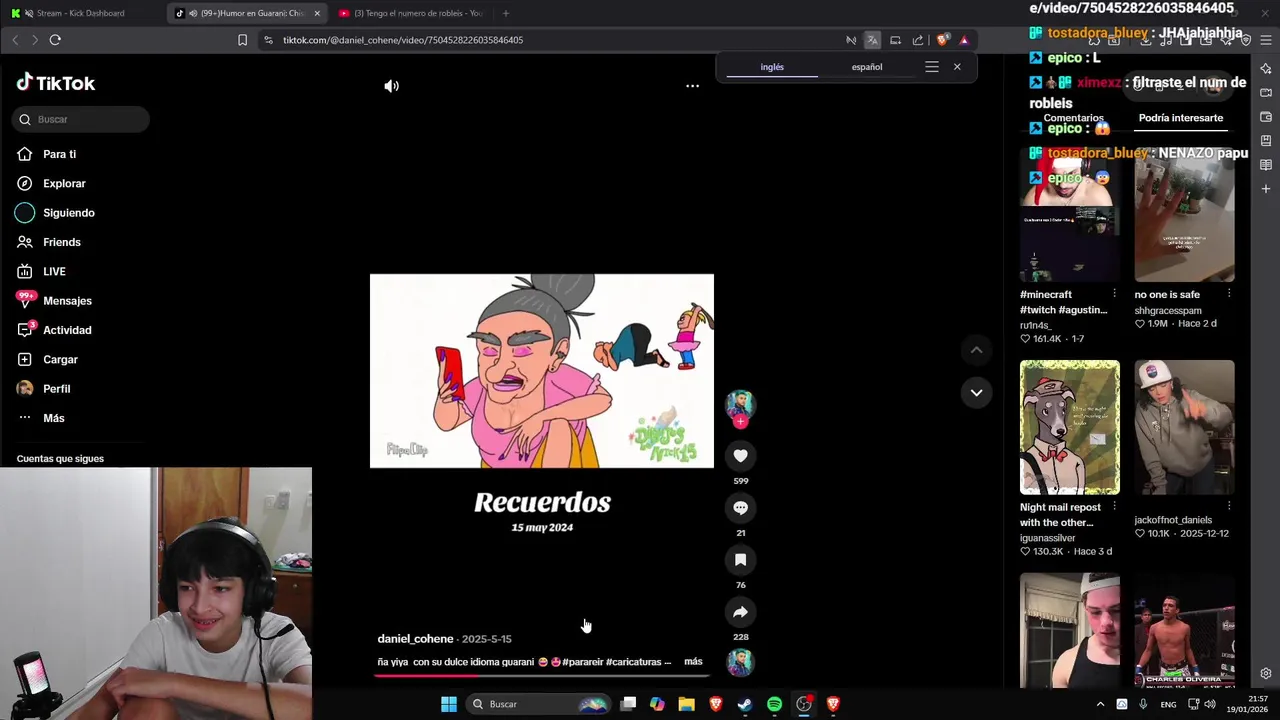Switch to the Comentarios tab
This screenshot has width=1280, height=720.
pyautogui.click(x=1073, y=118)
